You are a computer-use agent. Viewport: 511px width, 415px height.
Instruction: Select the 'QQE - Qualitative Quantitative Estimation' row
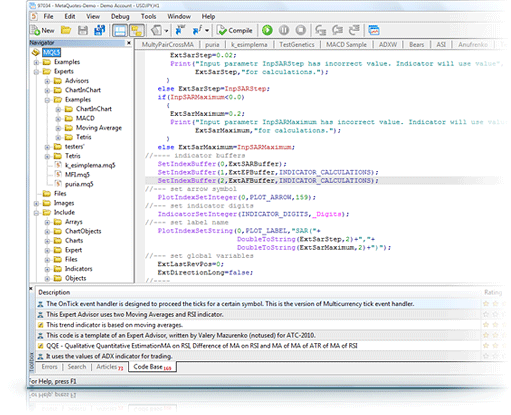[x=258, y=346]
